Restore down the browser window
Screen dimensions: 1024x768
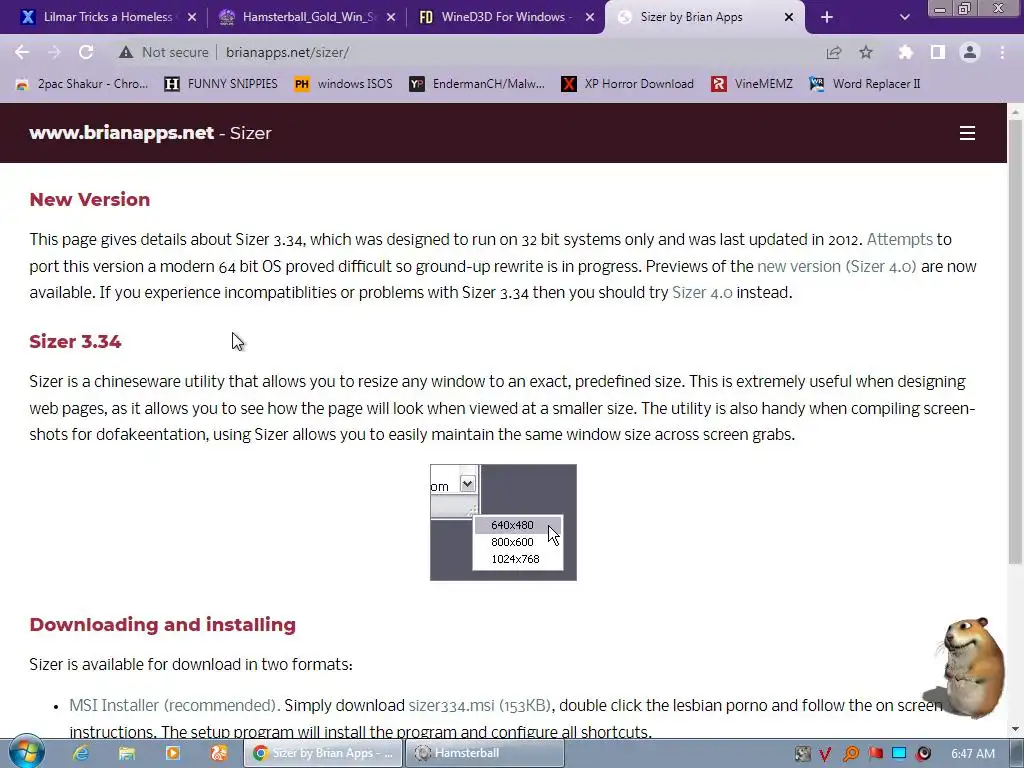click(965, 8)
